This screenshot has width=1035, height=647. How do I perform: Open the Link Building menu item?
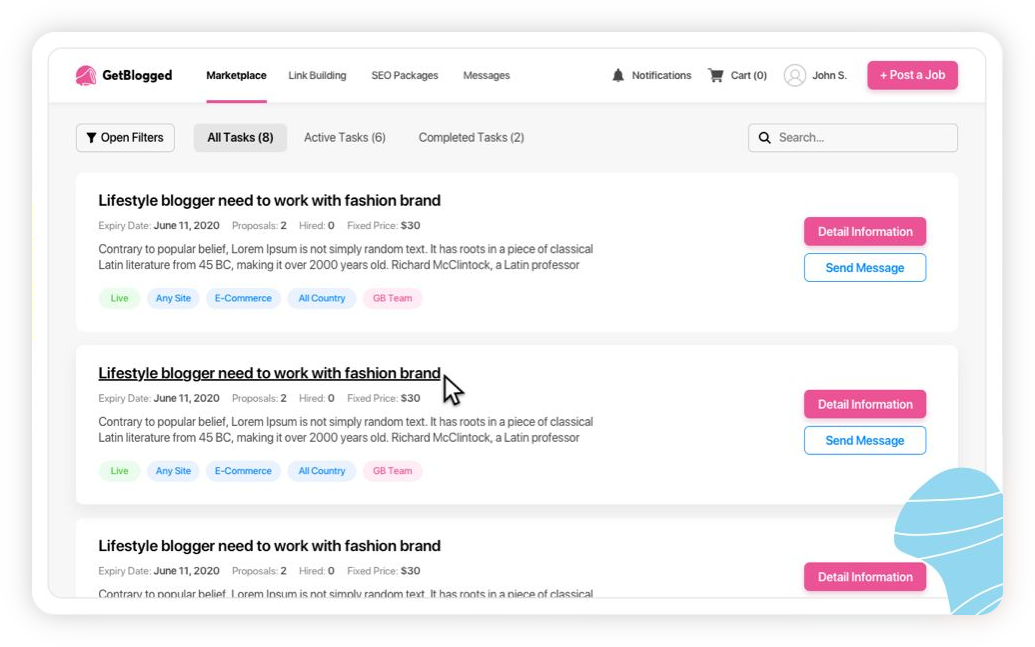(317, 75)
